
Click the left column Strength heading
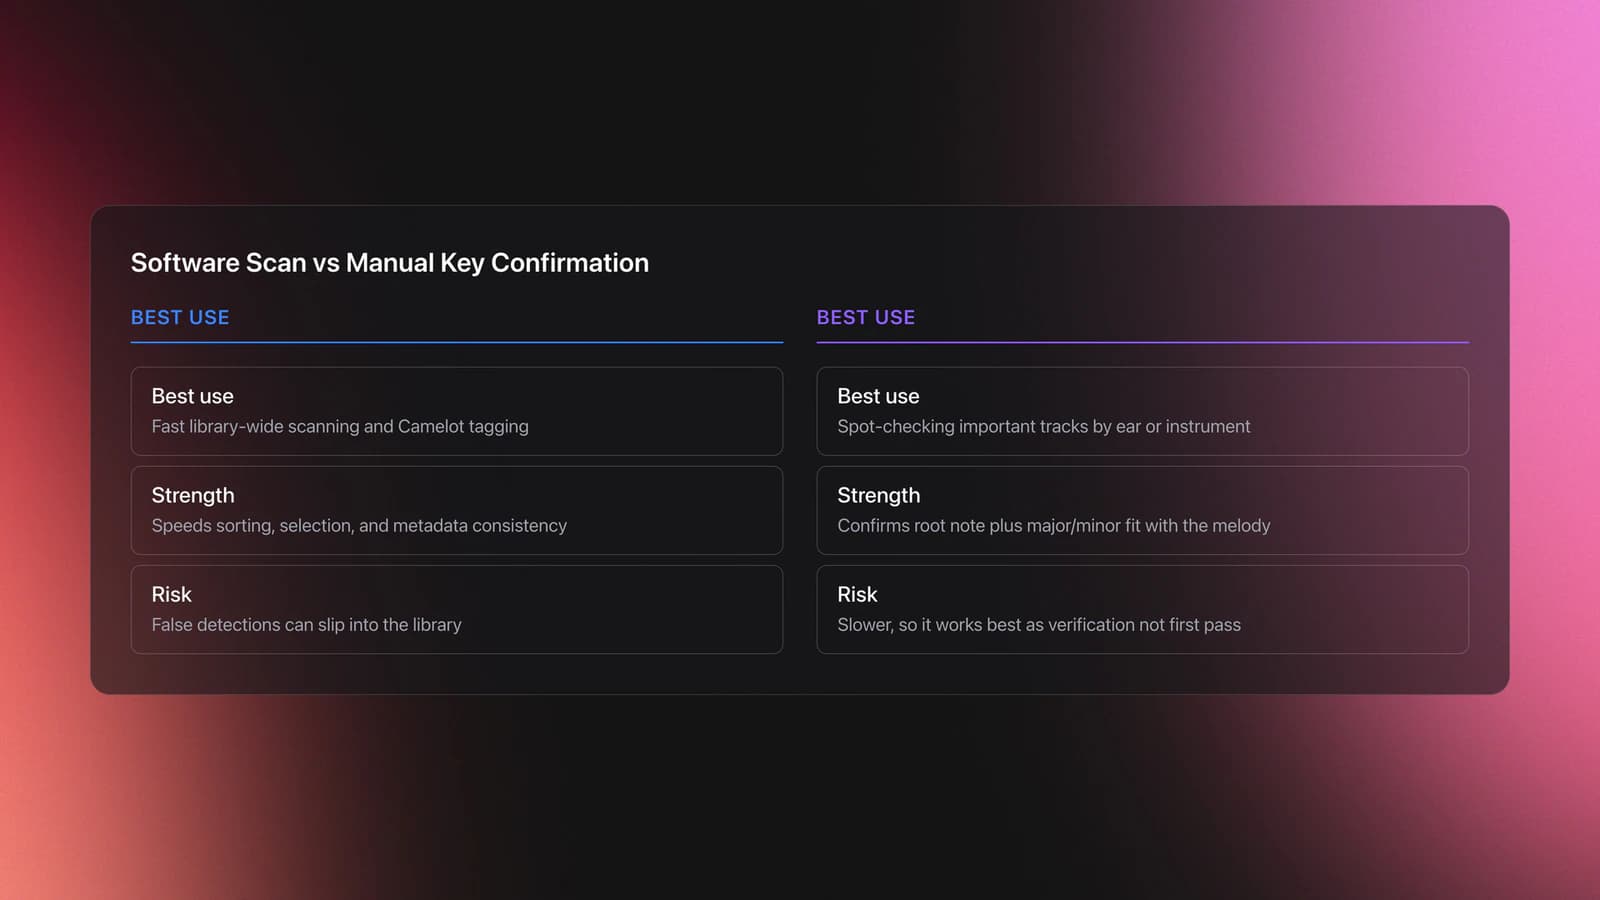tap(193, 496)
